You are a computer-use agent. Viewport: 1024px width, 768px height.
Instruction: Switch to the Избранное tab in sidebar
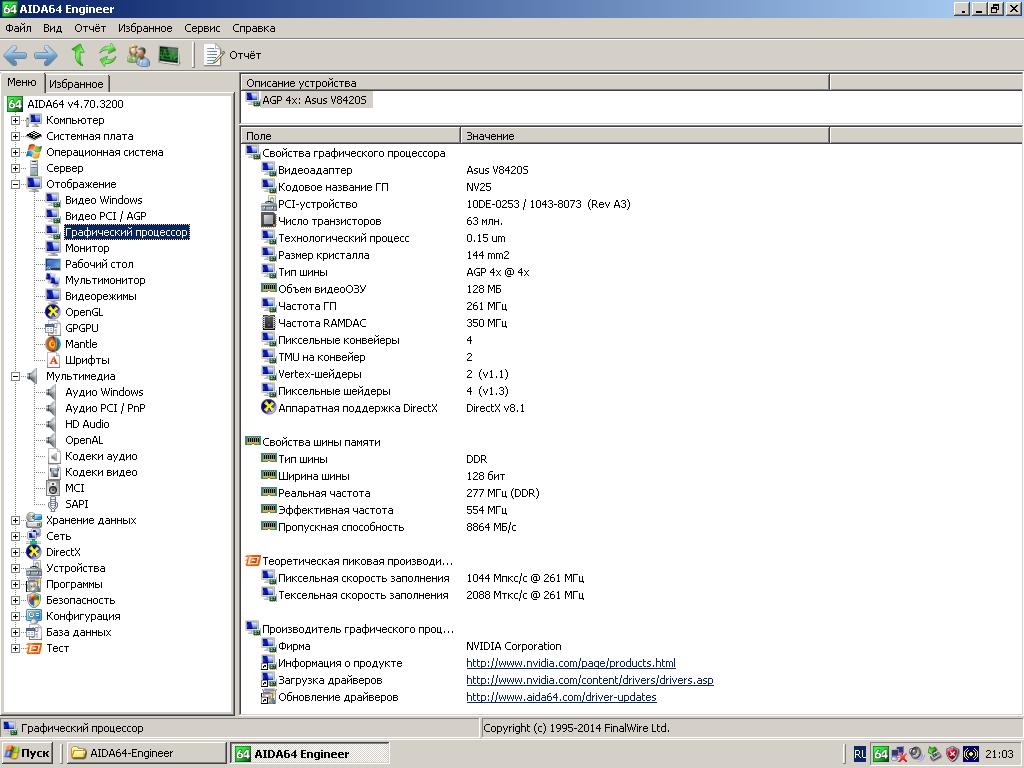tap(76, 84)
